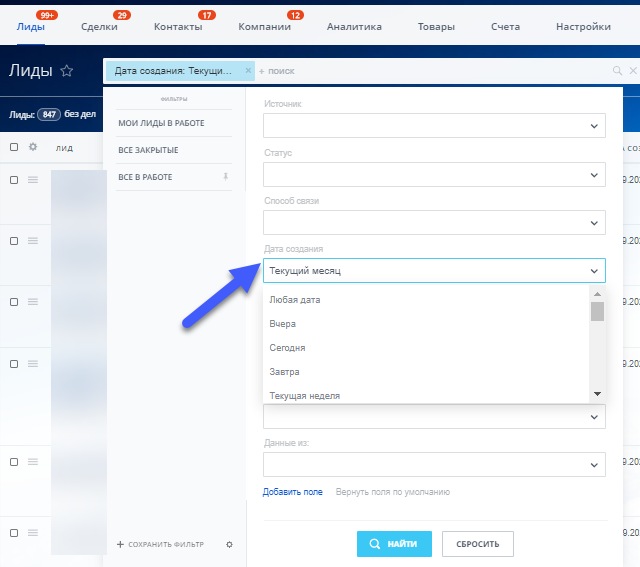Choose Сегодня from the date list
This screenshot has width=640, height=567.
[x=287, y=348]
